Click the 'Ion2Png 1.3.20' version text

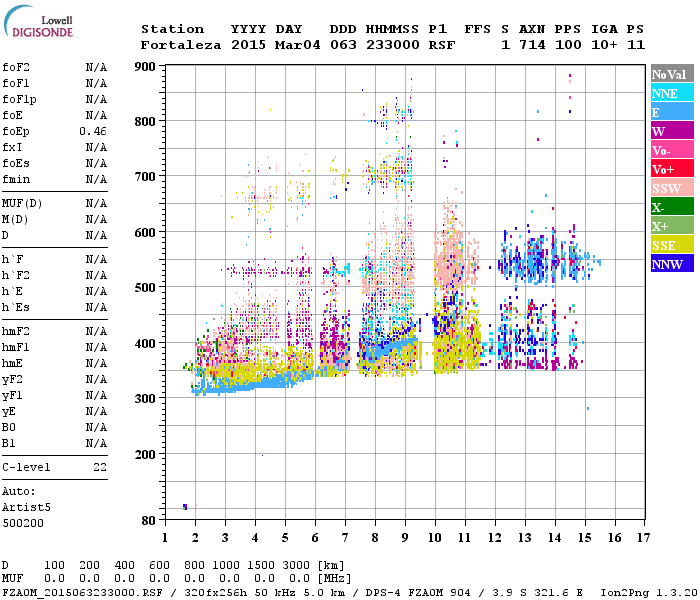click(649, 593)
